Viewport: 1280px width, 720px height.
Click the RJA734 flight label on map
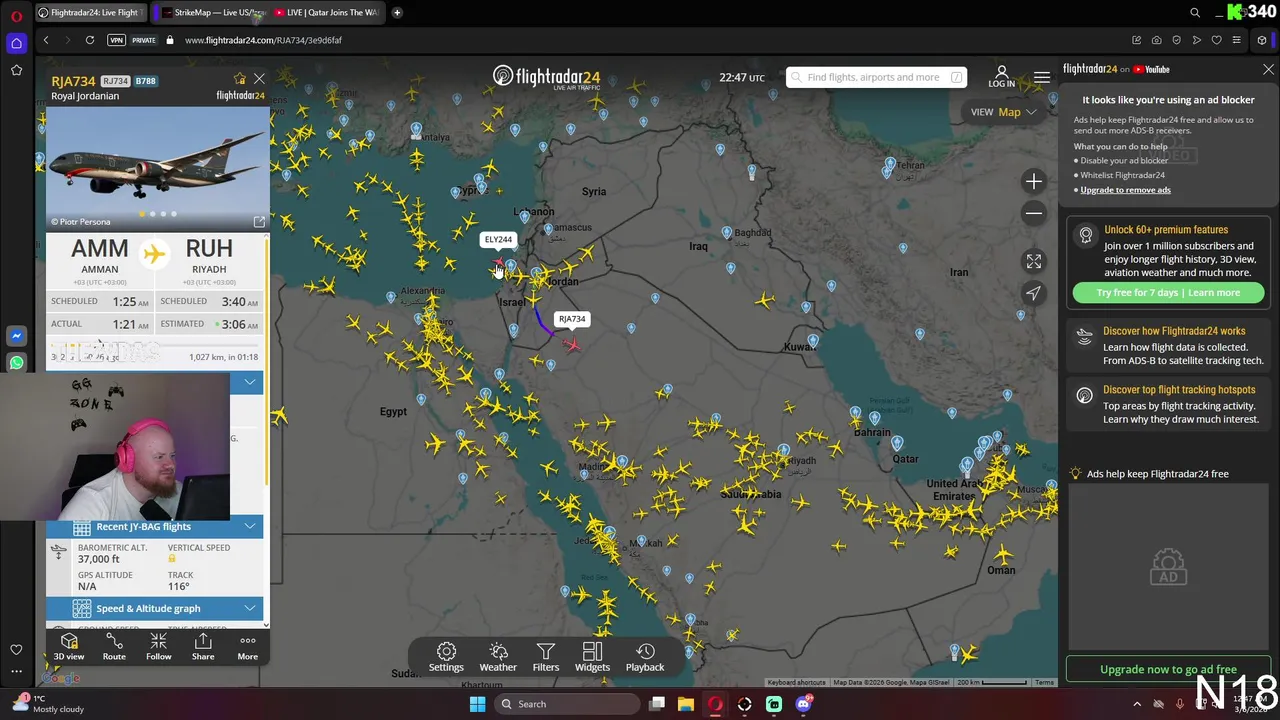coord(572,319)
